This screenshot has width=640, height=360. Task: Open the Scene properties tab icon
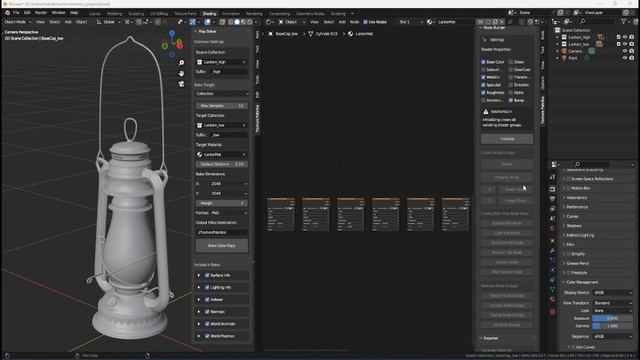click(x=553, y=219)
